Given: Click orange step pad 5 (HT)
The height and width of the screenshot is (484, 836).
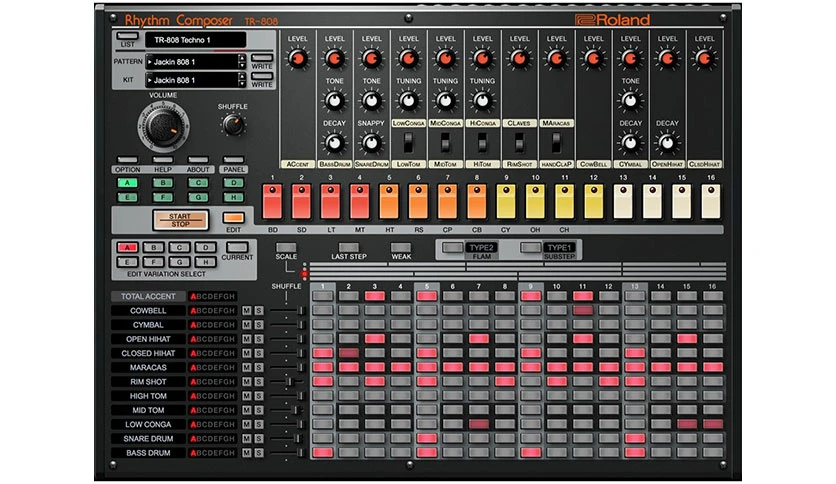Looking at the screenshot, I should click(389, 201).
